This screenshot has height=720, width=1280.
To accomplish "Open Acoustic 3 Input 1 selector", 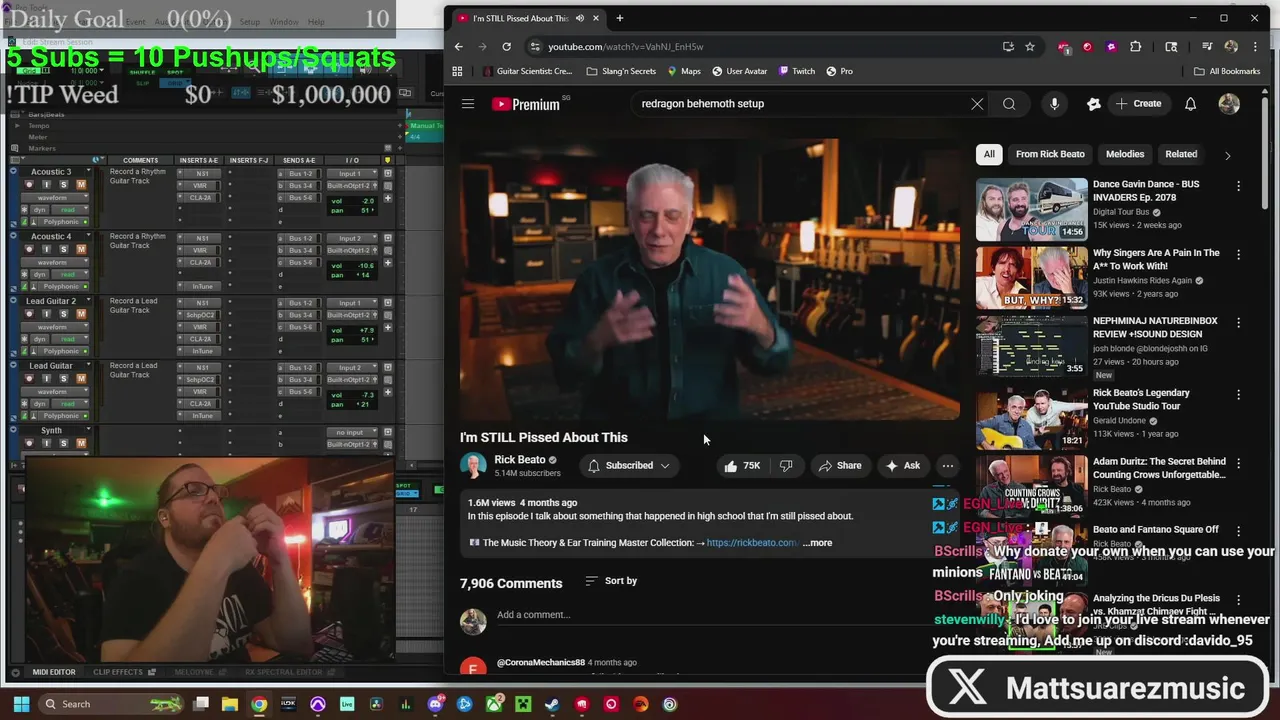I will point(352,174).
